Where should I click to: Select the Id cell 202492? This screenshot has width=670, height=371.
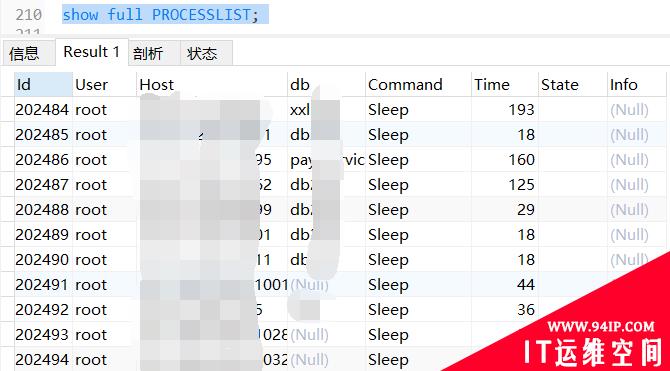(x=42, y=310)
